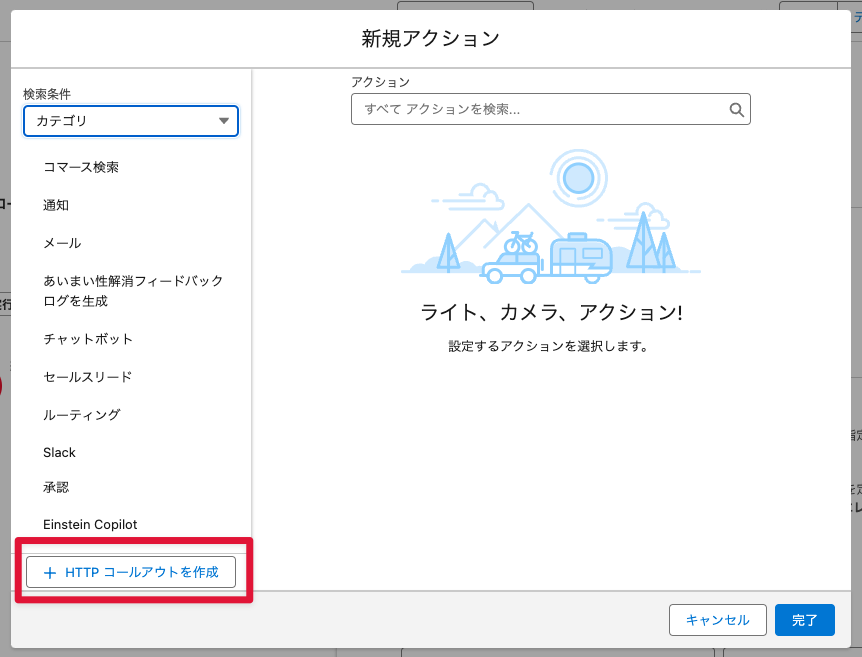Select the セールスリード category
Screen dimensions: 862x657
point(88,377)
